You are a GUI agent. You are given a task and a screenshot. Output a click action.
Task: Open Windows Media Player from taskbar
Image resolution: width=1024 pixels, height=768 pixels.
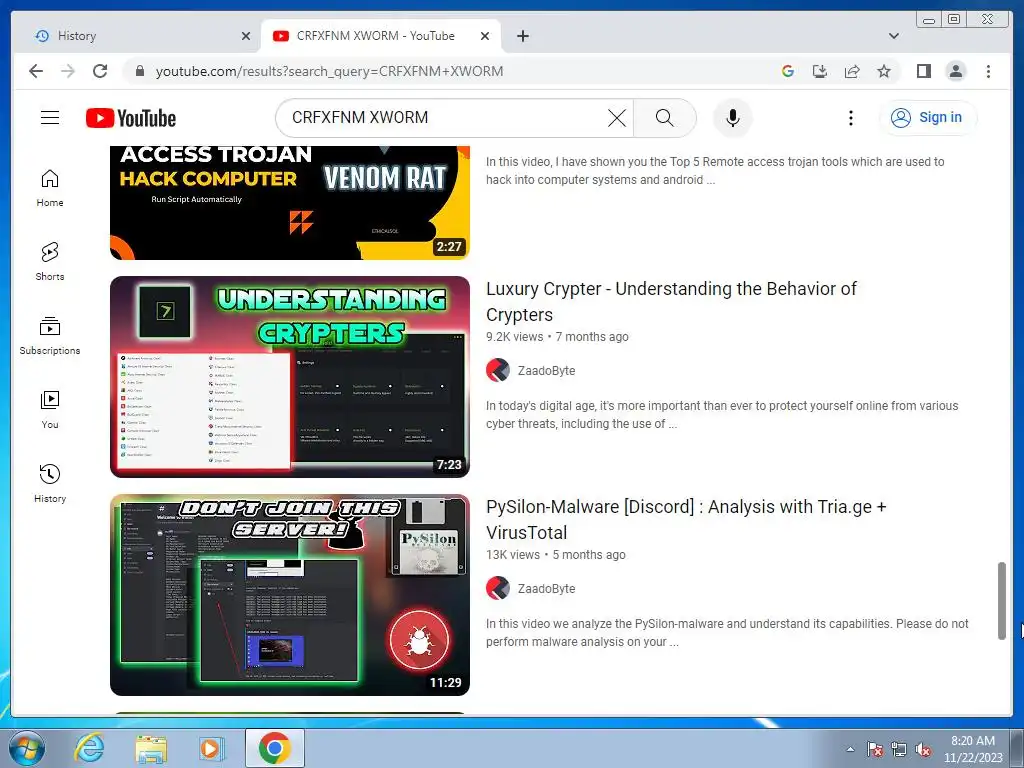(x=212, y=748)
